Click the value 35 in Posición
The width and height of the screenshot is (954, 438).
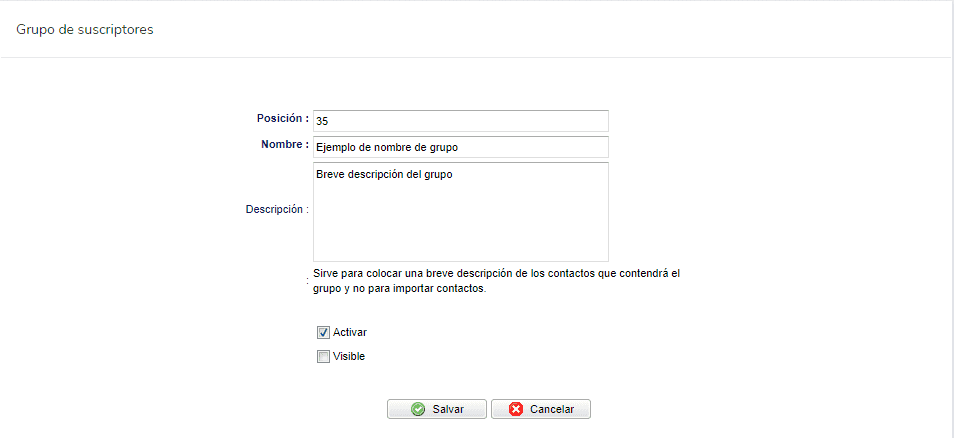pos(322,122)
